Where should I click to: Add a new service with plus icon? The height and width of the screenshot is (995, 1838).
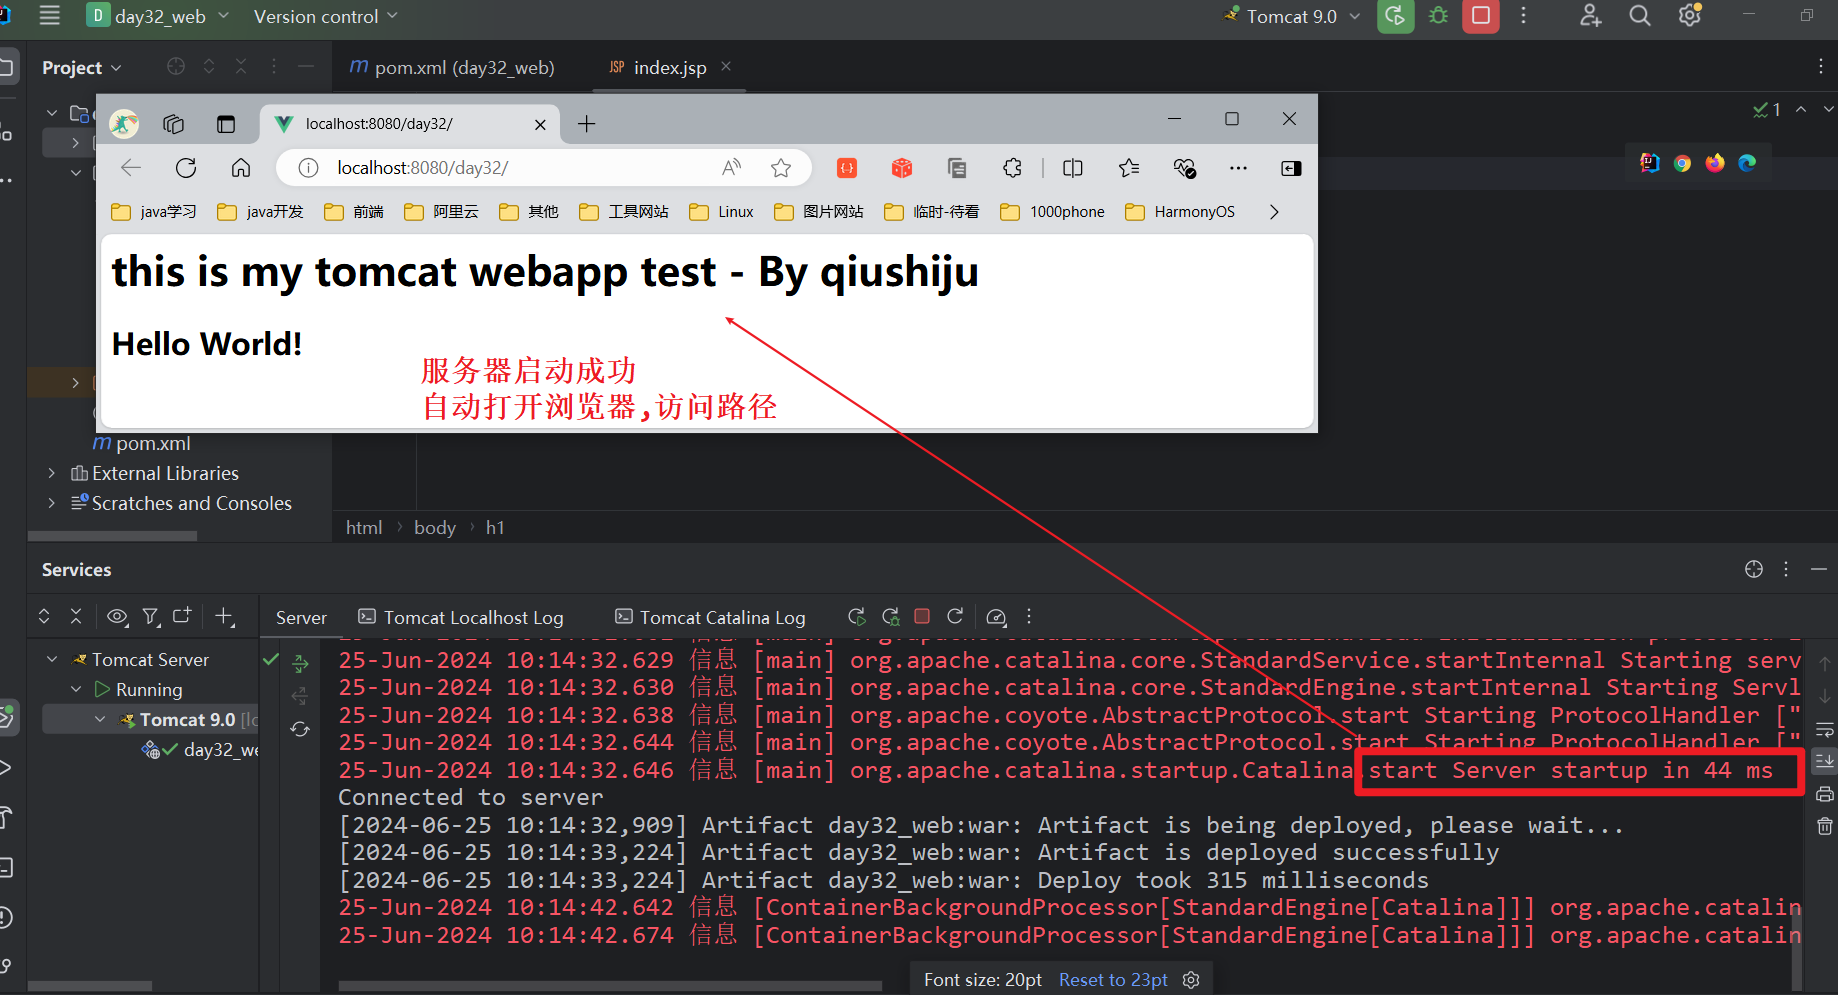coord(224,616)
